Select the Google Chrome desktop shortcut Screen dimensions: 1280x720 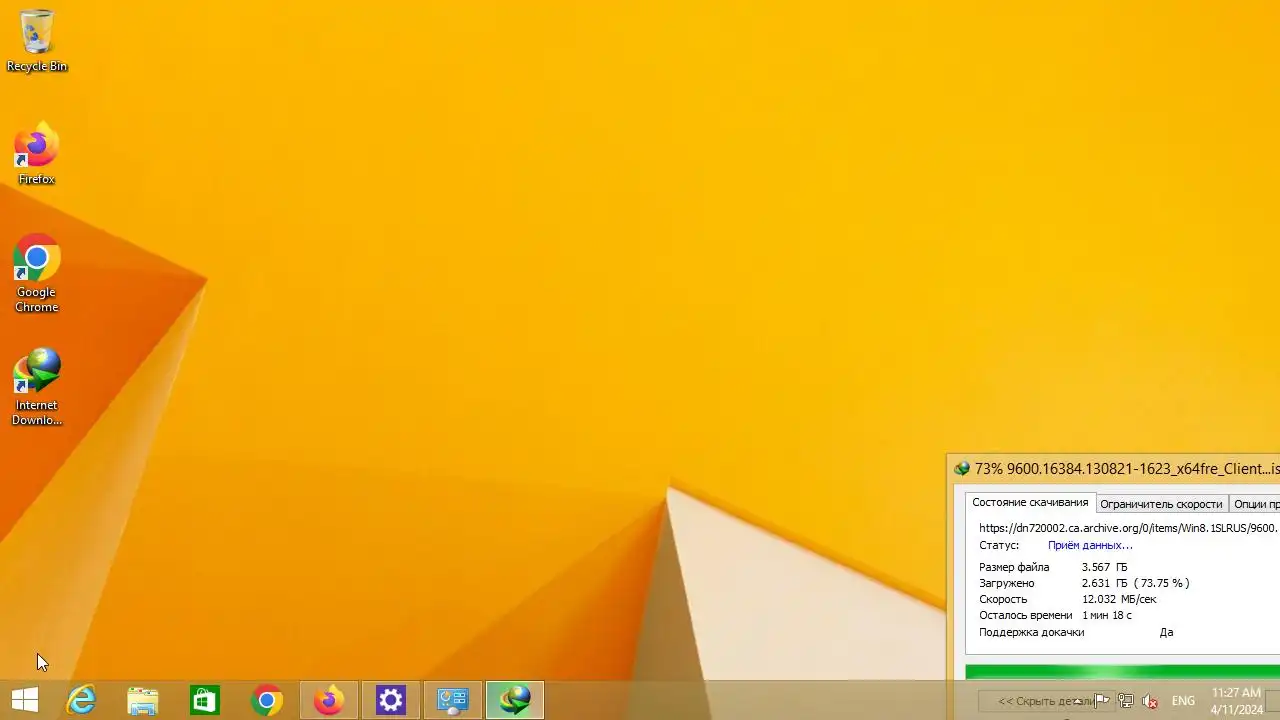[37, 274]
